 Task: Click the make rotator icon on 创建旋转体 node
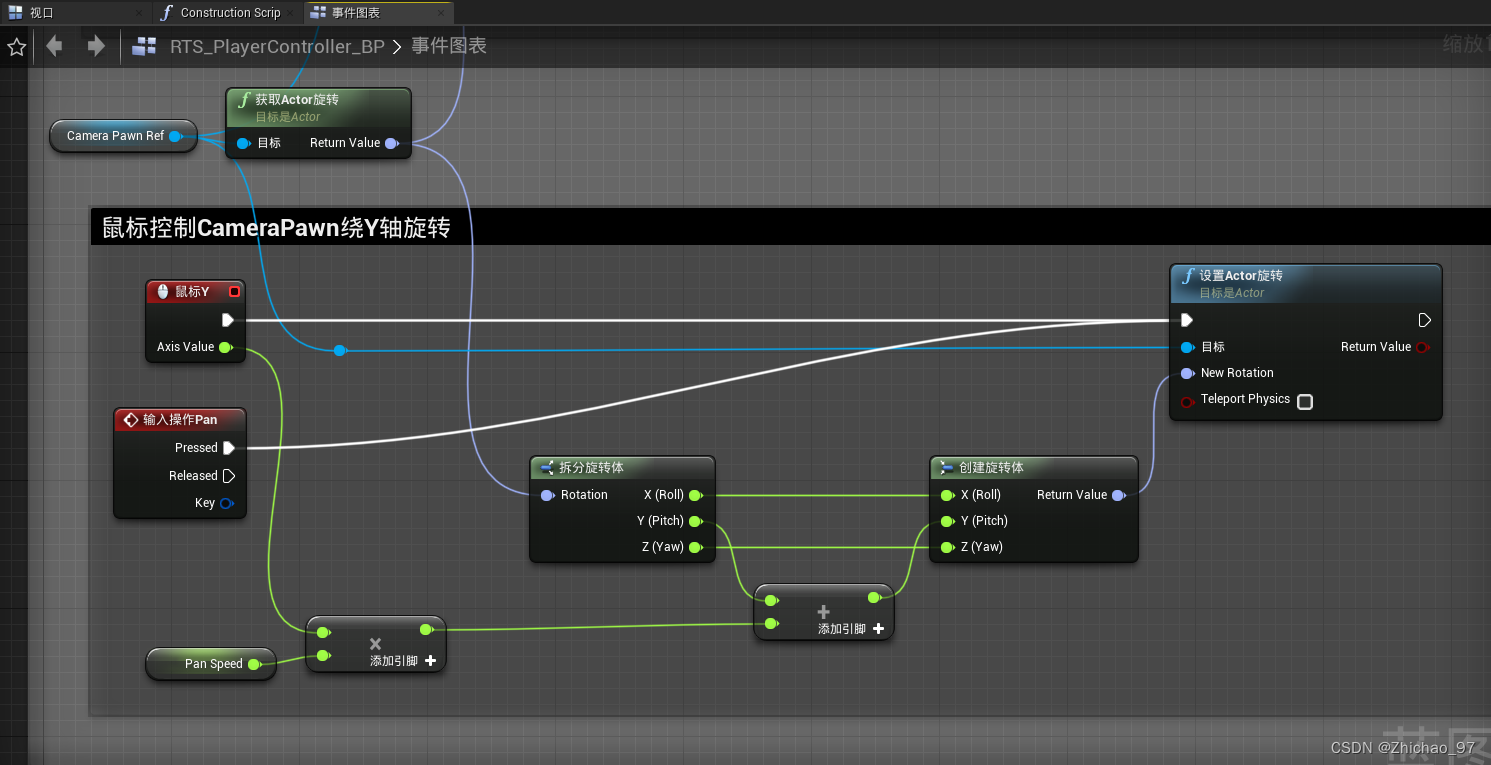(944, 467)
